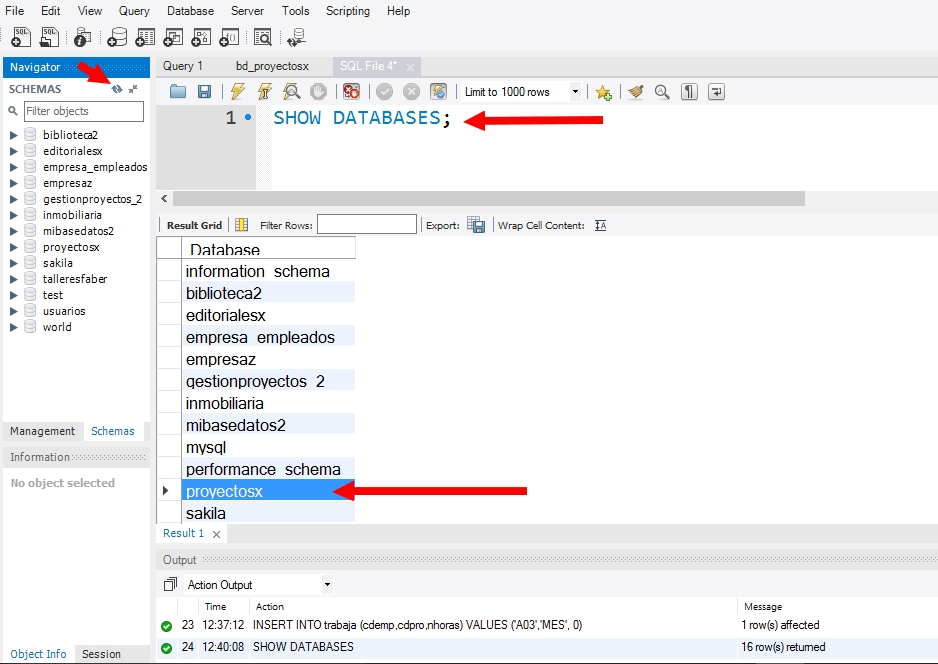938x664 pixels.
Task: Open the Database menu
Action: (190, 11)
